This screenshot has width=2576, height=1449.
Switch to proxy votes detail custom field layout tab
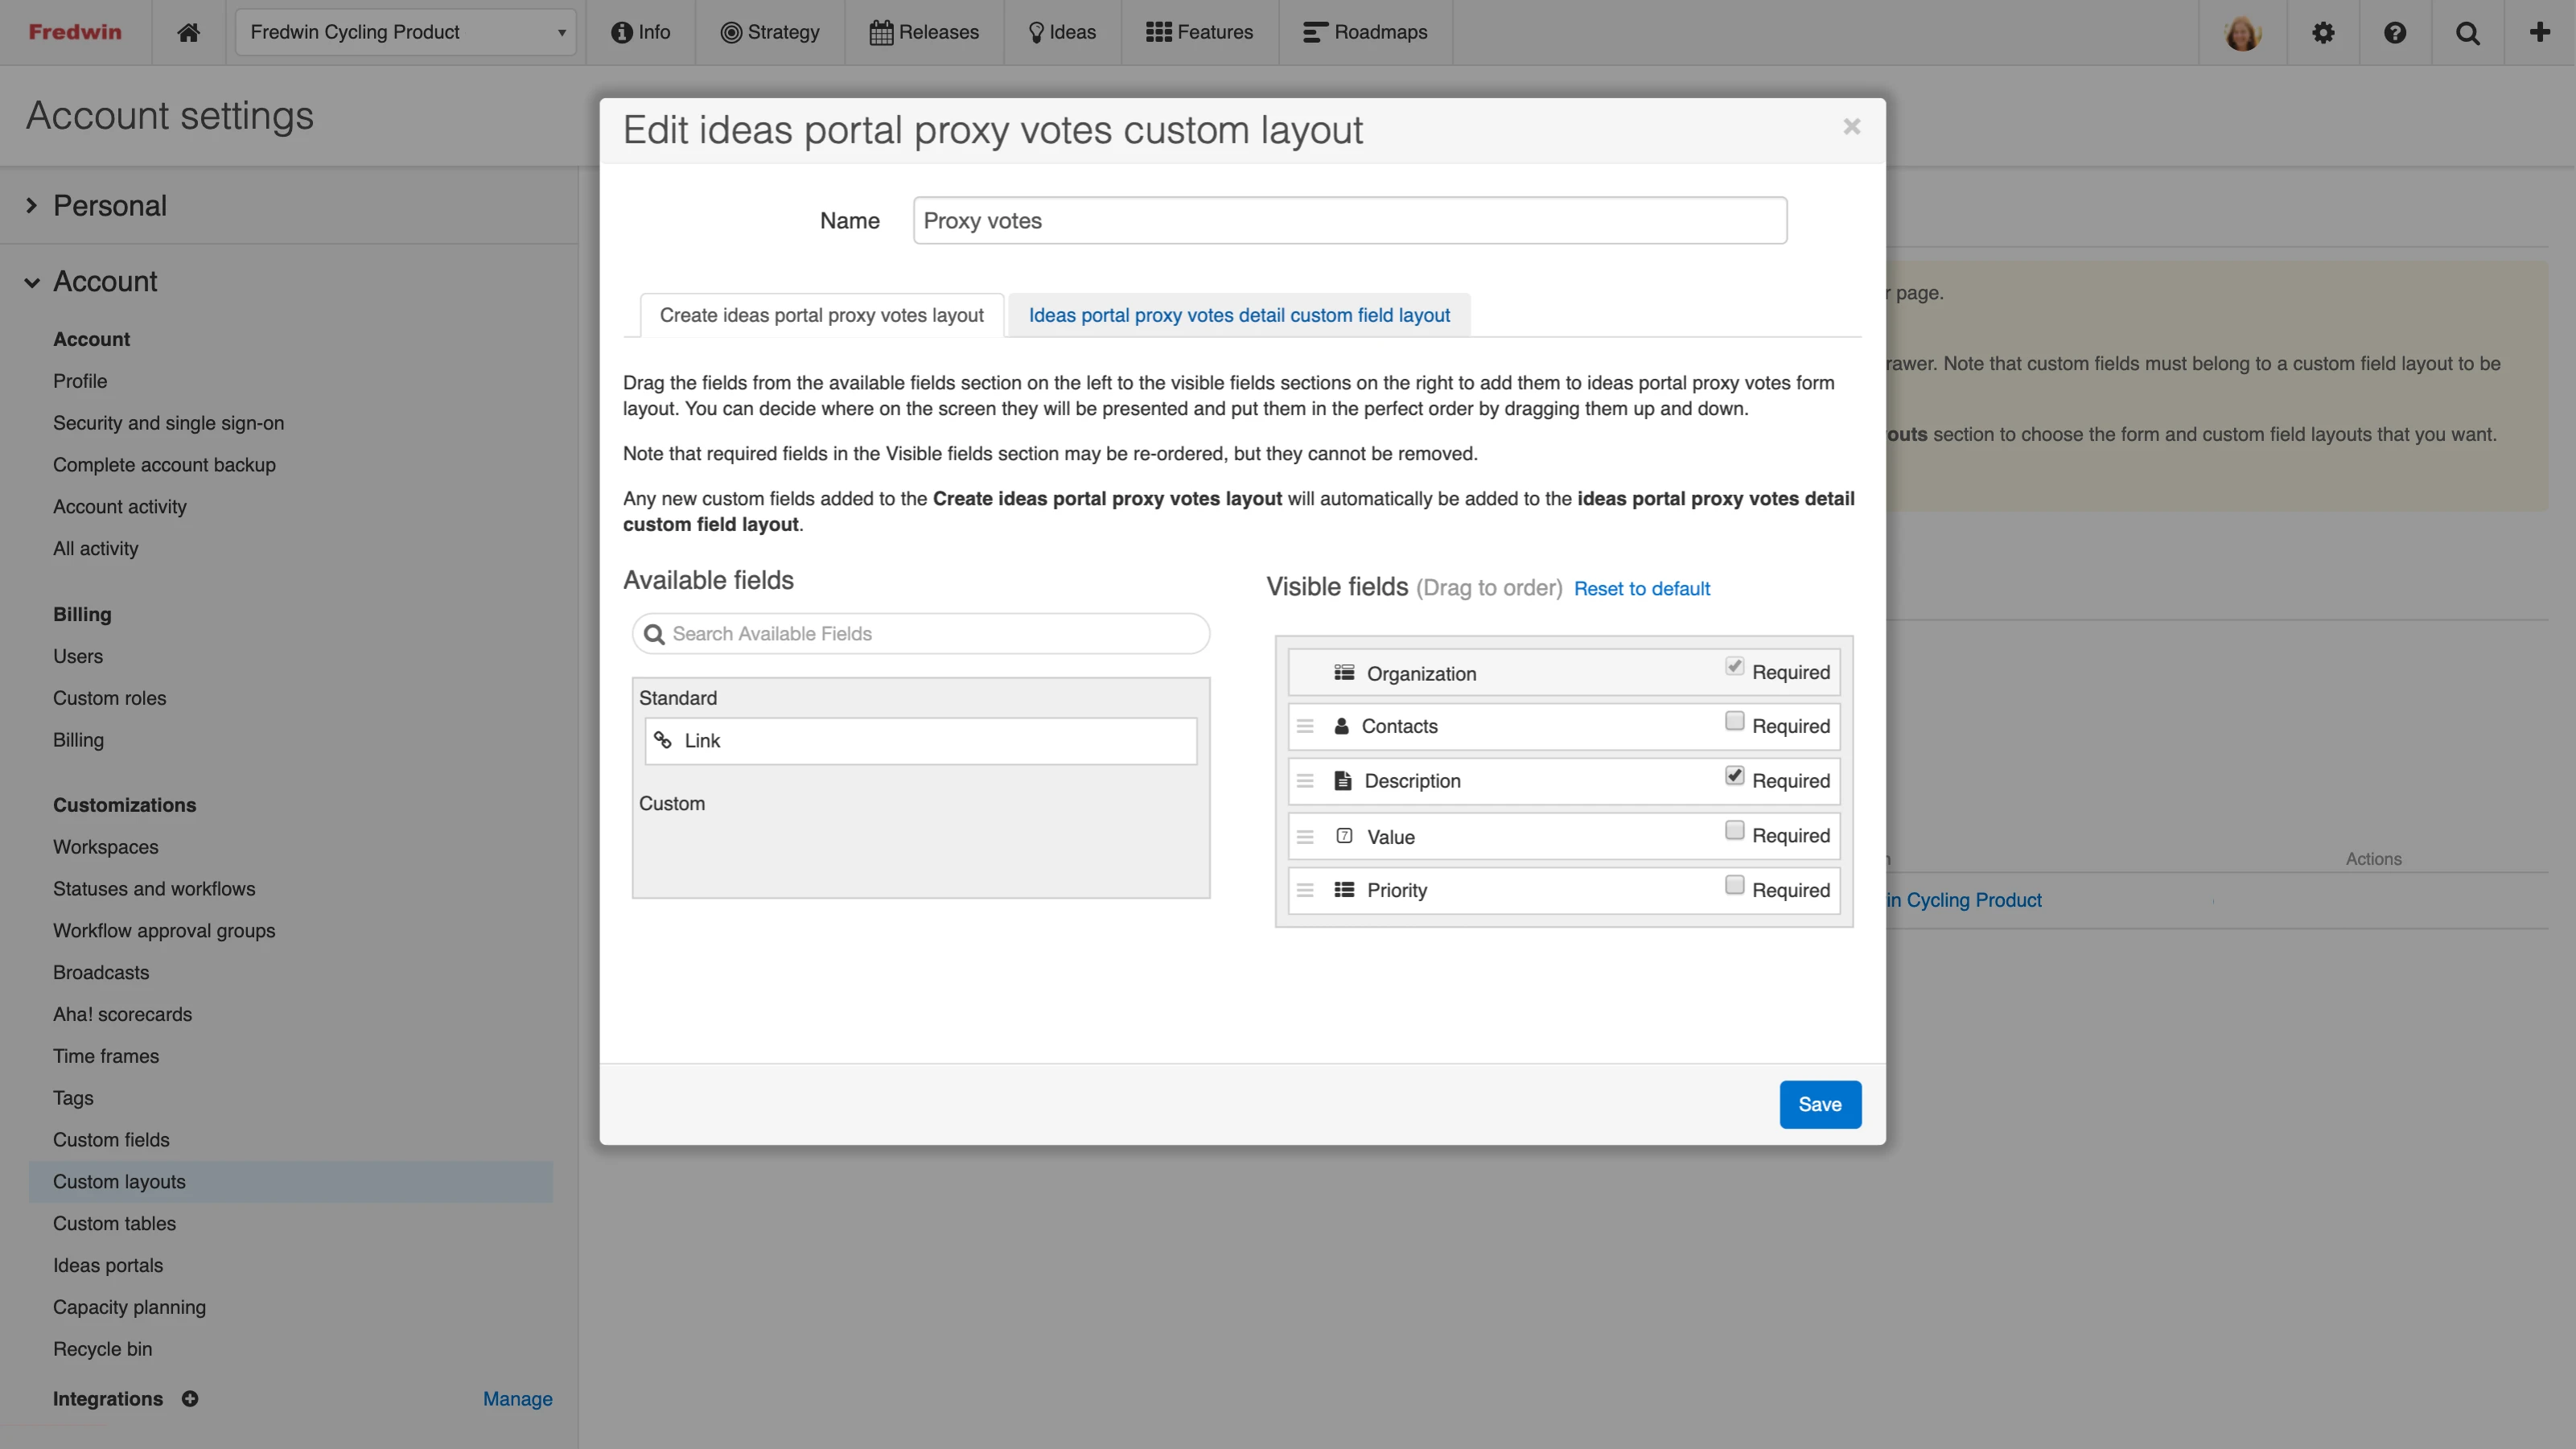pos(1238,315)
